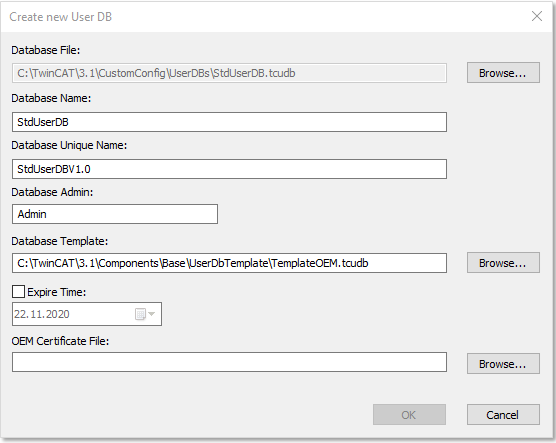
Task: Close the Create new User DB dialog
Action: click(x=537, y=16)
